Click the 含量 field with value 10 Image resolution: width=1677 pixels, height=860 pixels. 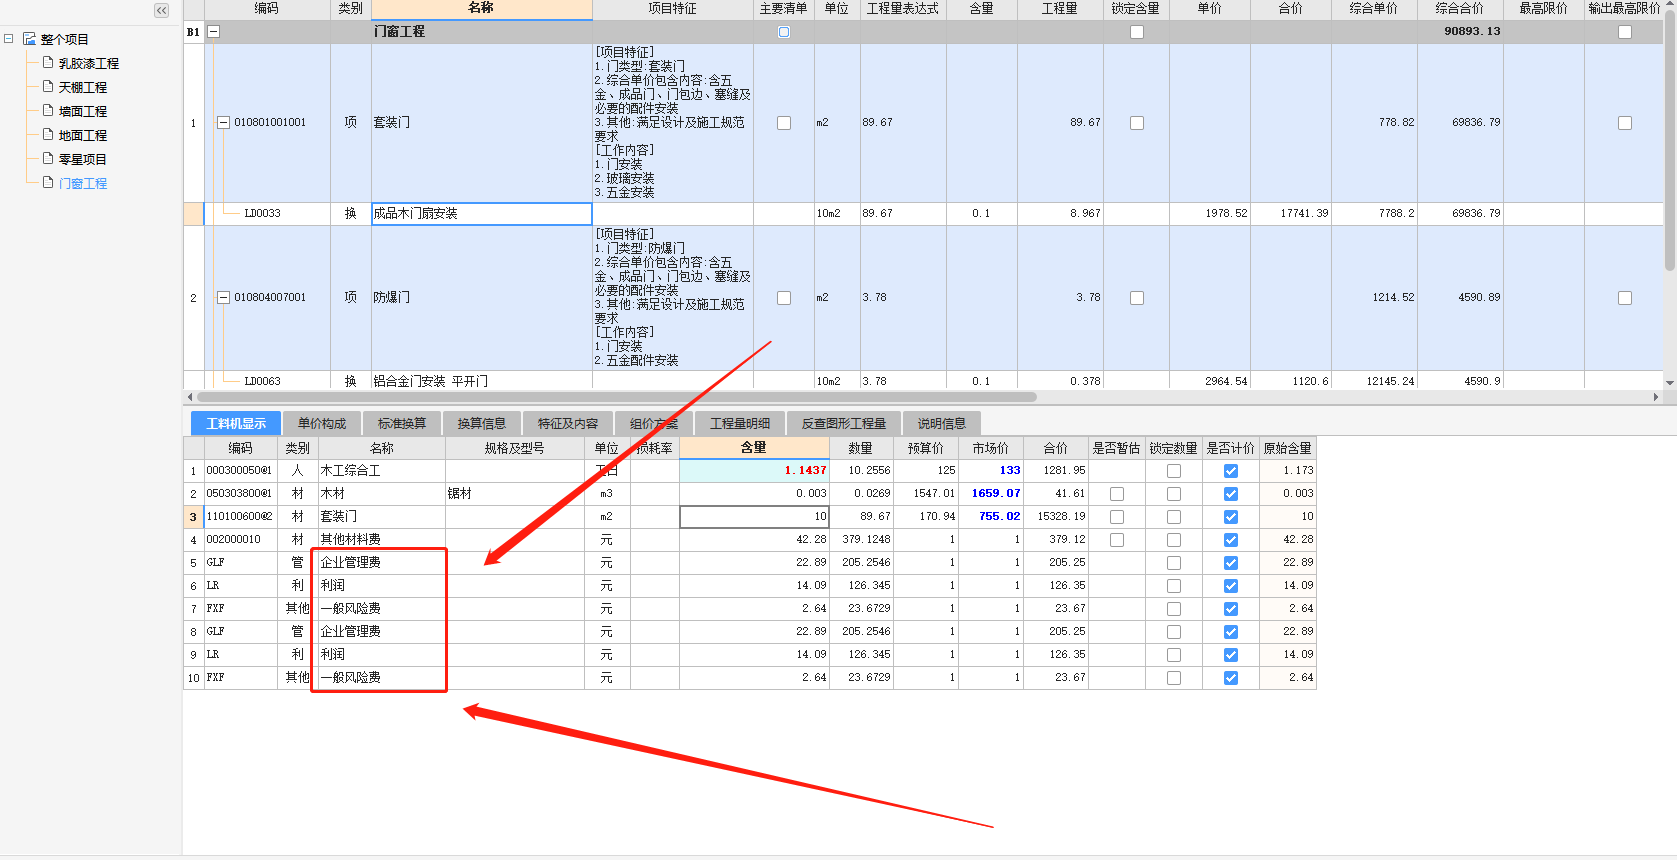coord(754,517)
